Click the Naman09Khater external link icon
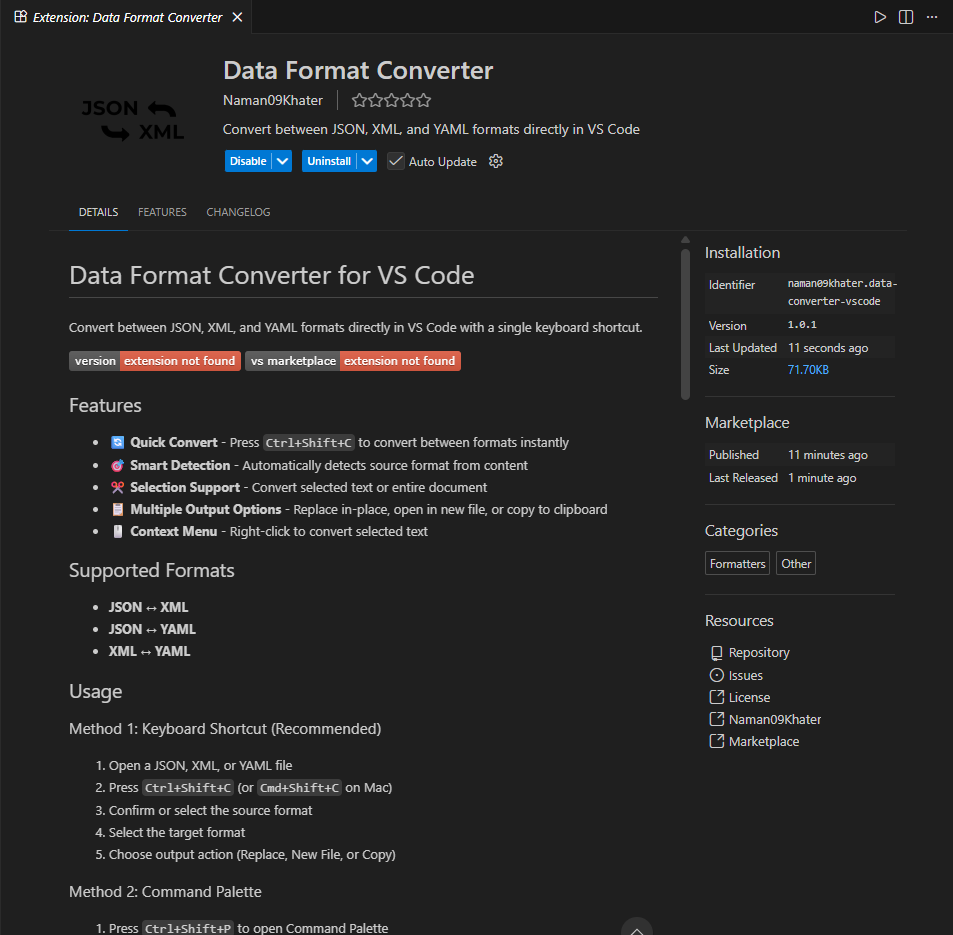Image resolution: width=953 pixels, height=935 pixels. pos(716,719)
